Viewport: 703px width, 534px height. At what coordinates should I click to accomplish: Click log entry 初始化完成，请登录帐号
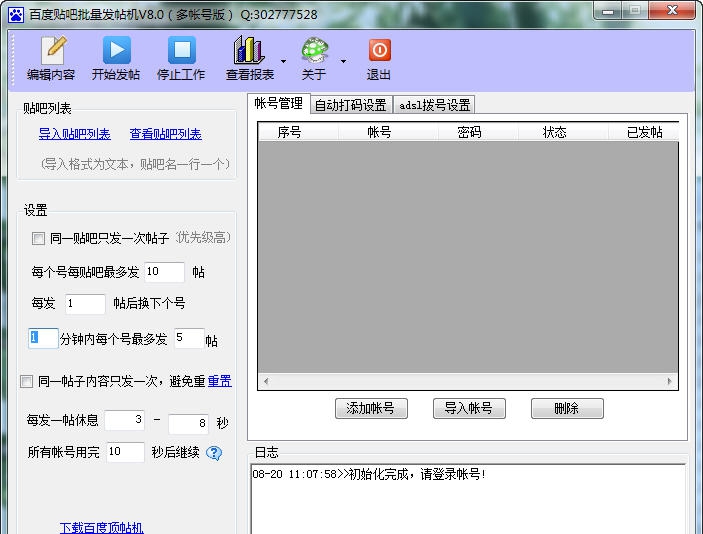click(x=369, y=474)
